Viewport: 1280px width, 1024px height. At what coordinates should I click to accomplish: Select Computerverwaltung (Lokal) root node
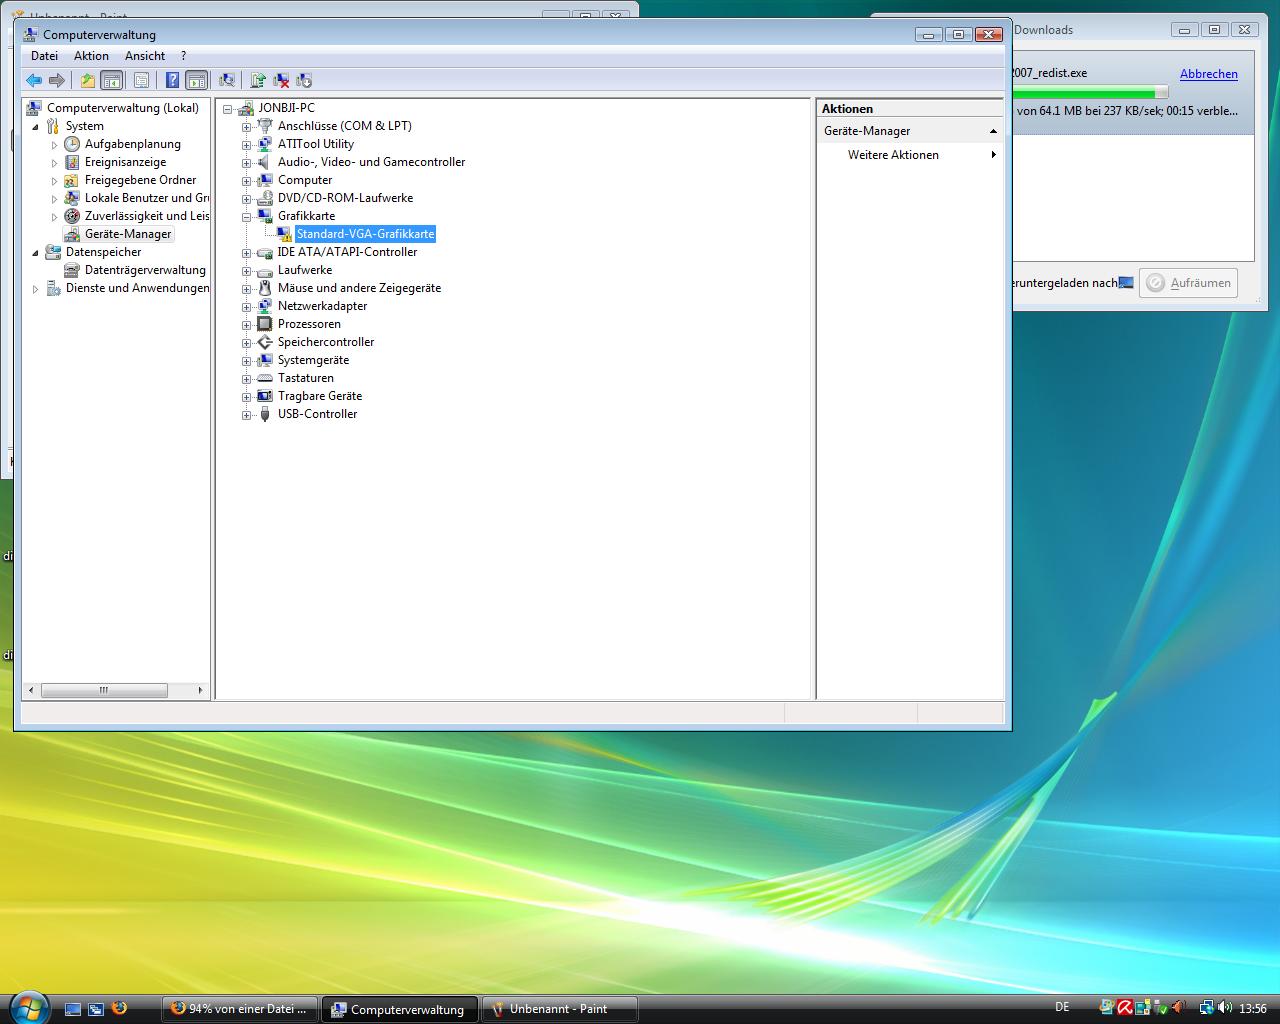(x=123, y=108)
